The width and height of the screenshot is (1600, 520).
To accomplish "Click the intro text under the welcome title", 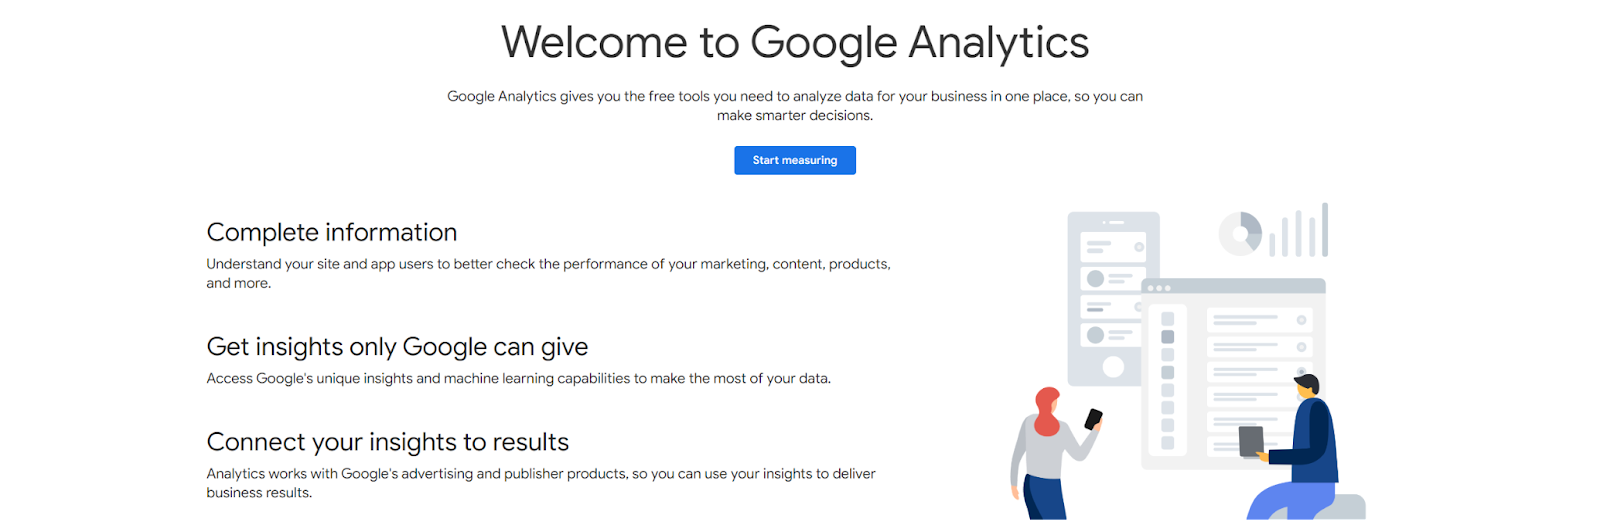I will click(795, 106).
